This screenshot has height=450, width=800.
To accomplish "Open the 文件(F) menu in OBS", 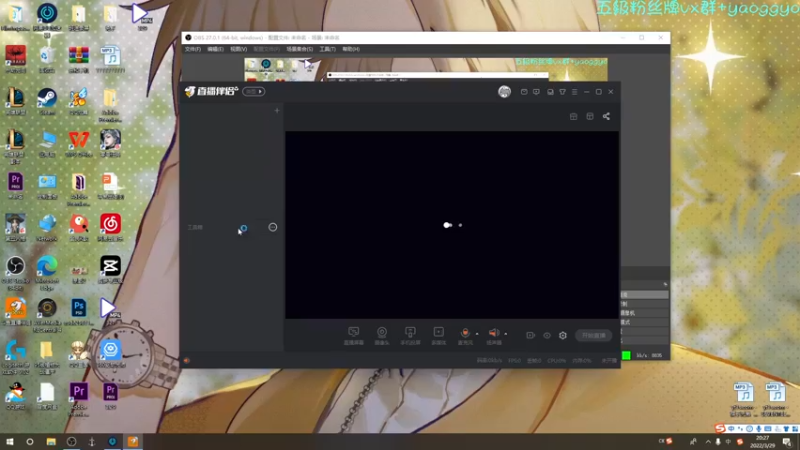I will (192, 49).
